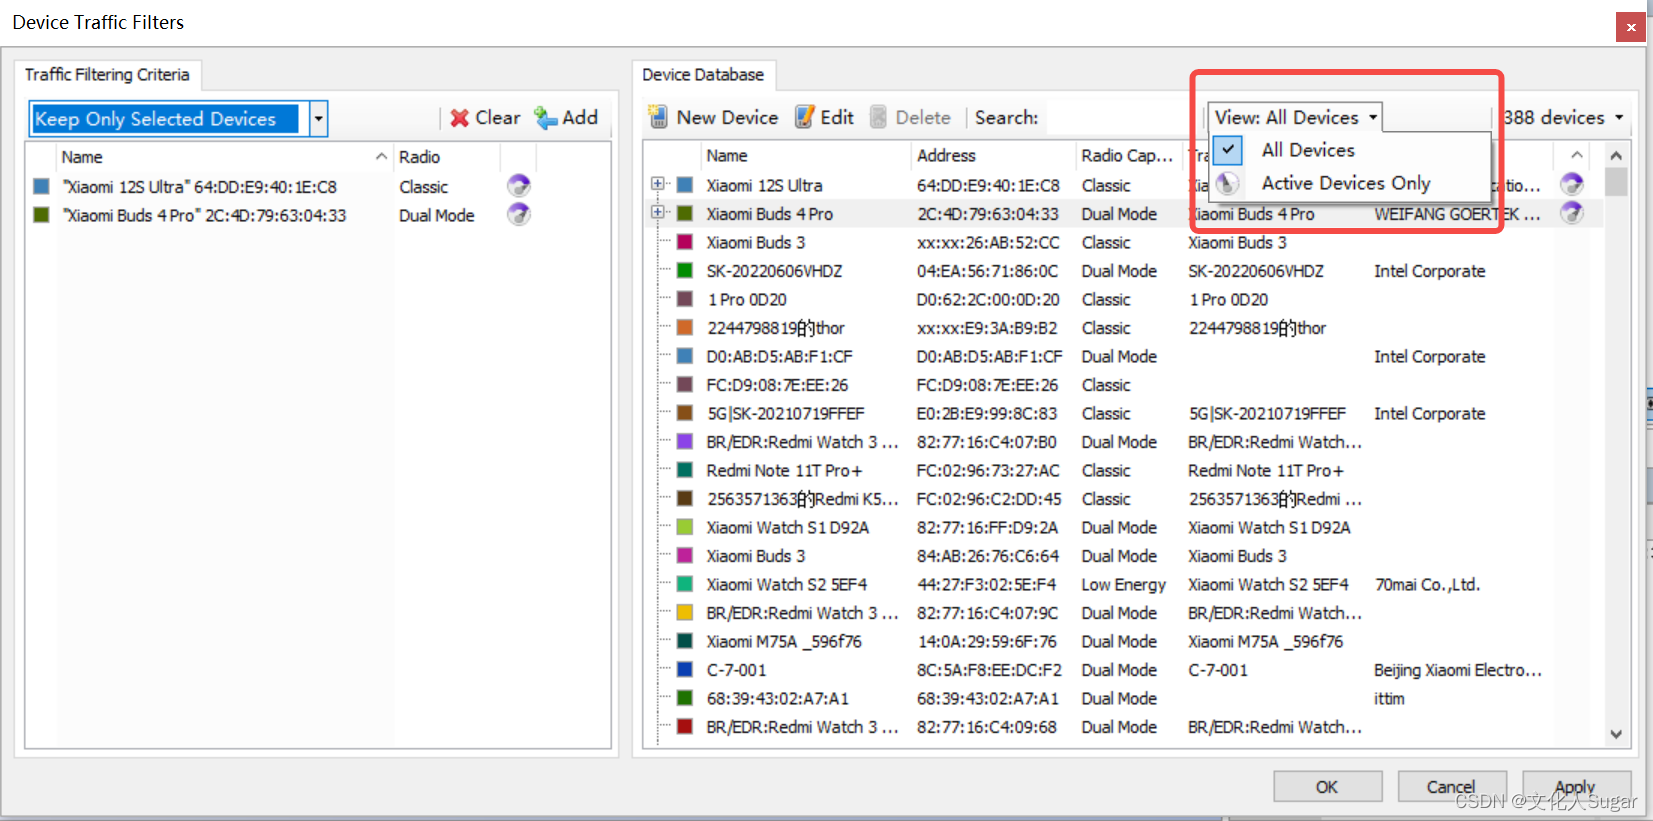Click address FC:D9:08:7E:EE:26 cell
1653x821 pixels.
pos(987,385)
